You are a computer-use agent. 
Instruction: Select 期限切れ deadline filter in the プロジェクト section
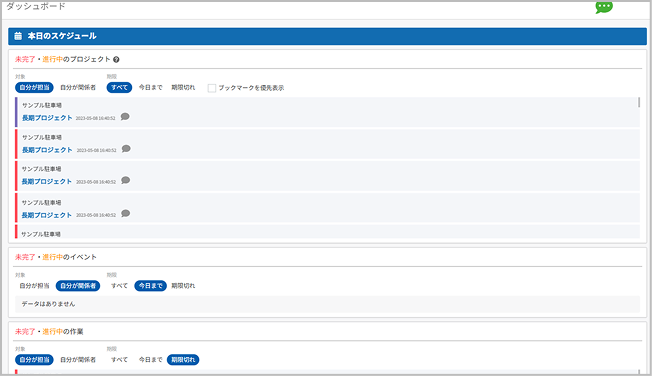coord(183,87)
